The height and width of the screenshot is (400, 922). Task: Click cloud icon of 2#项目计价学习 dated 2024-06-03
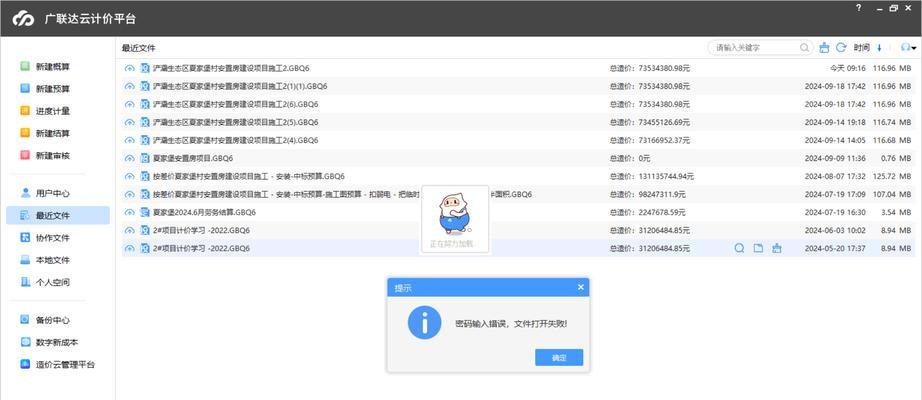point(129,231)
